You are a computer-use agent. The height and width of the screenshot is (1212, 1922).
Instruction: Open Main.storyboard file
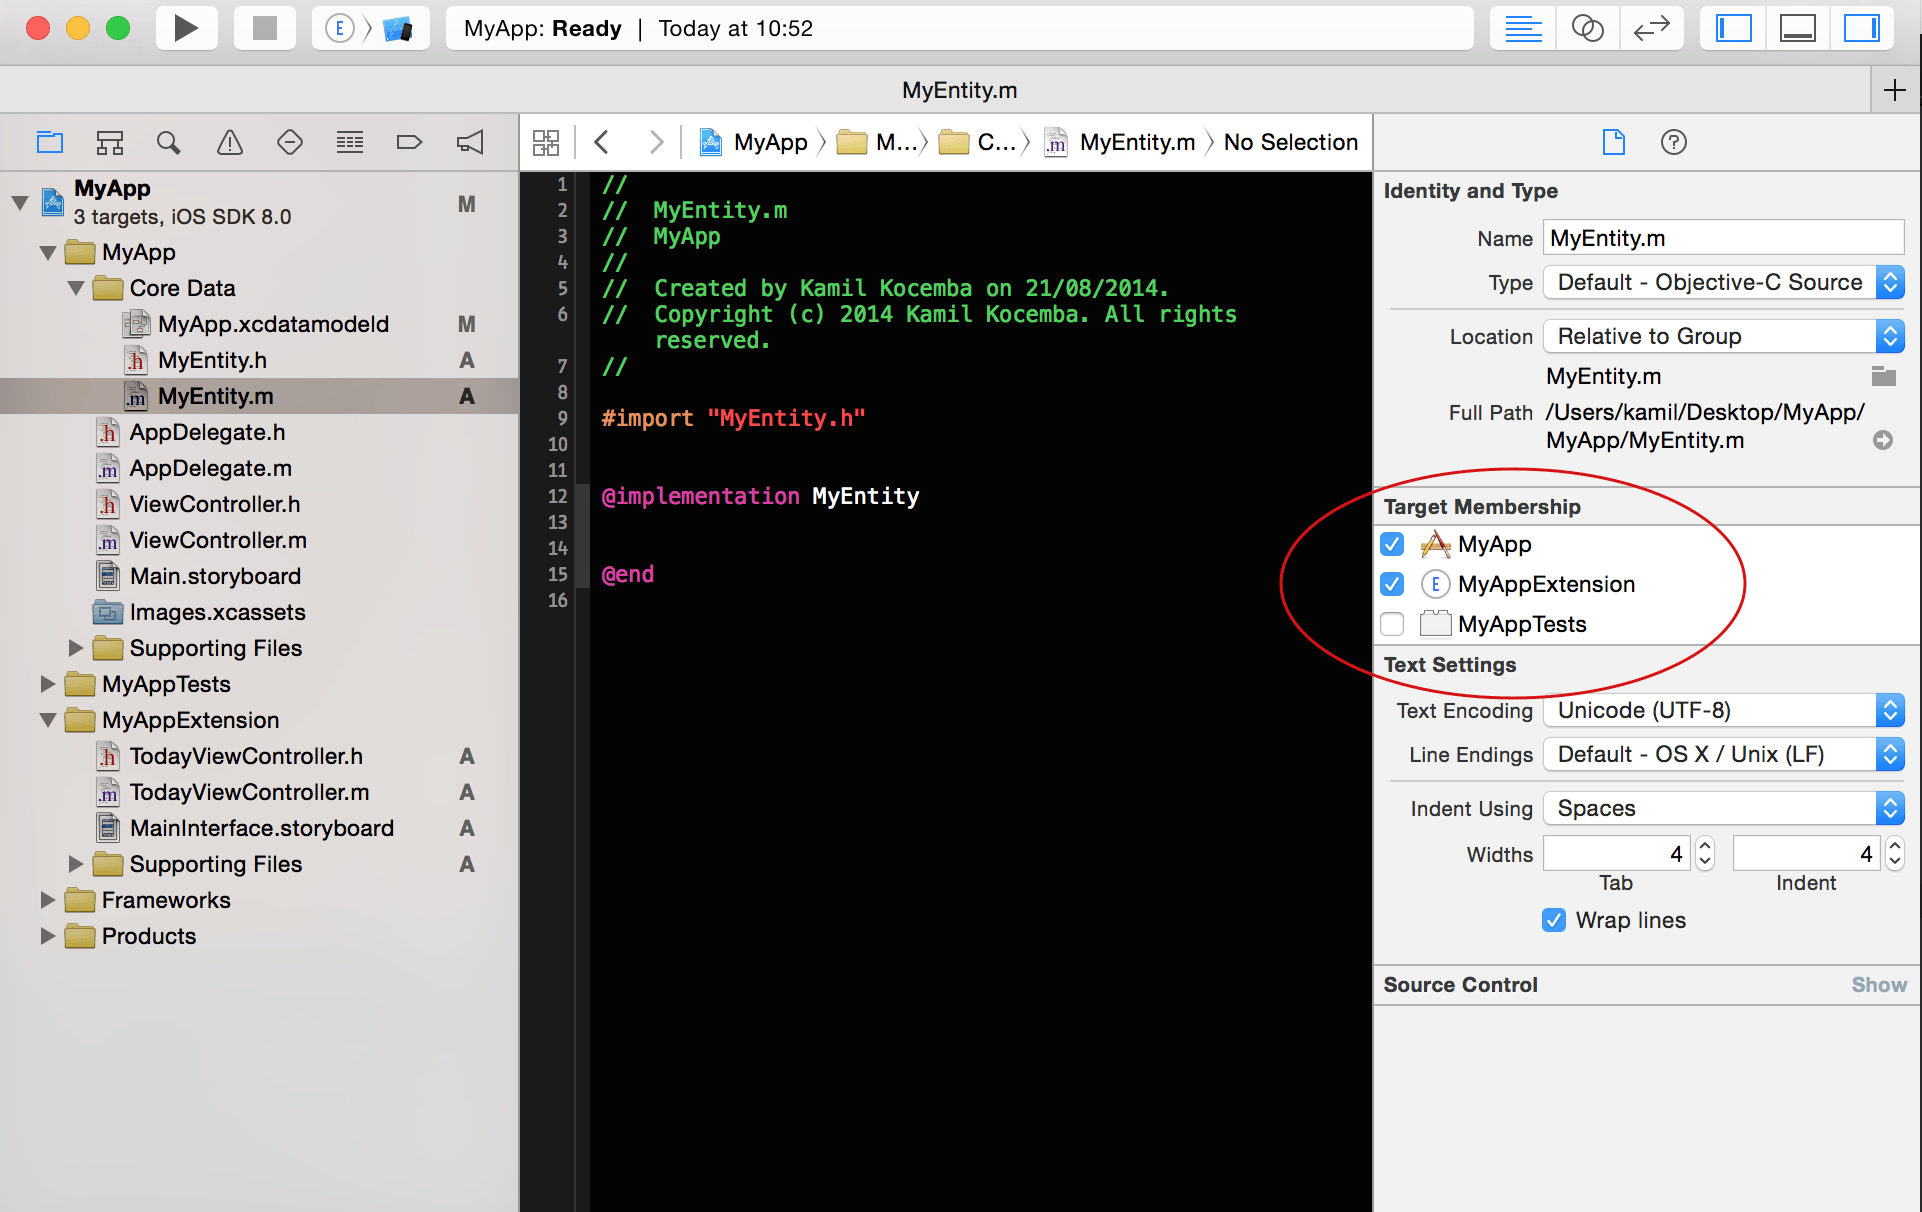click(x=259, y=576)
